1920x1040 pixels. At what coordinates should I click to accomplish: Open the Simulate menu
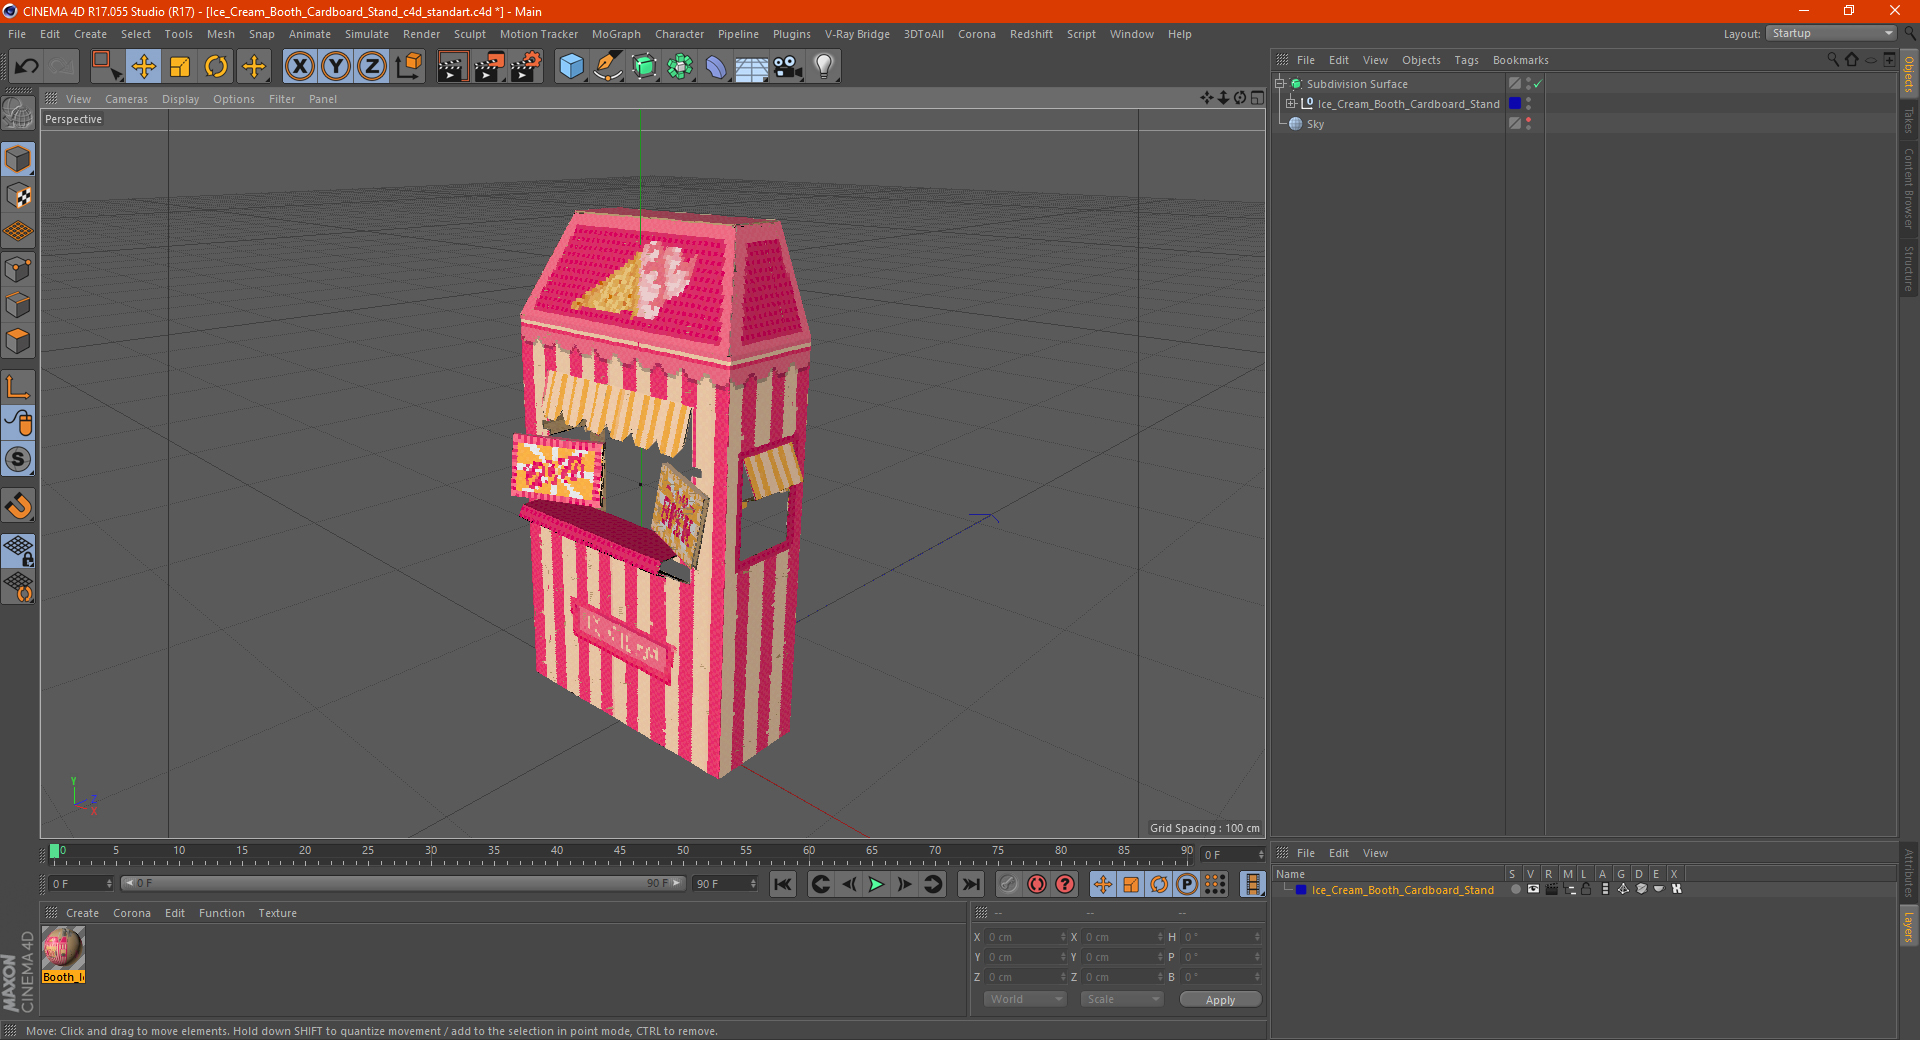coord(367,34)
